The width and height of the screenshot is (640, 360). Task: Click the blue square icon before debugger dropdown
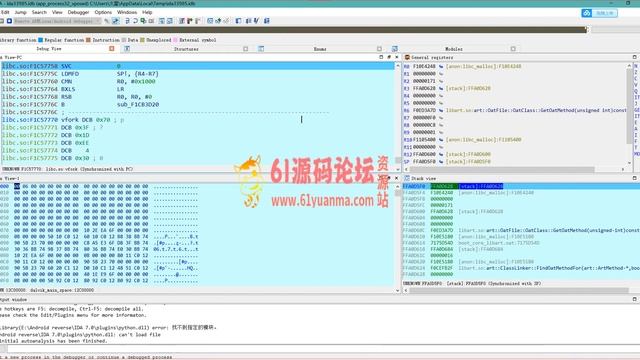pos(9,21)
